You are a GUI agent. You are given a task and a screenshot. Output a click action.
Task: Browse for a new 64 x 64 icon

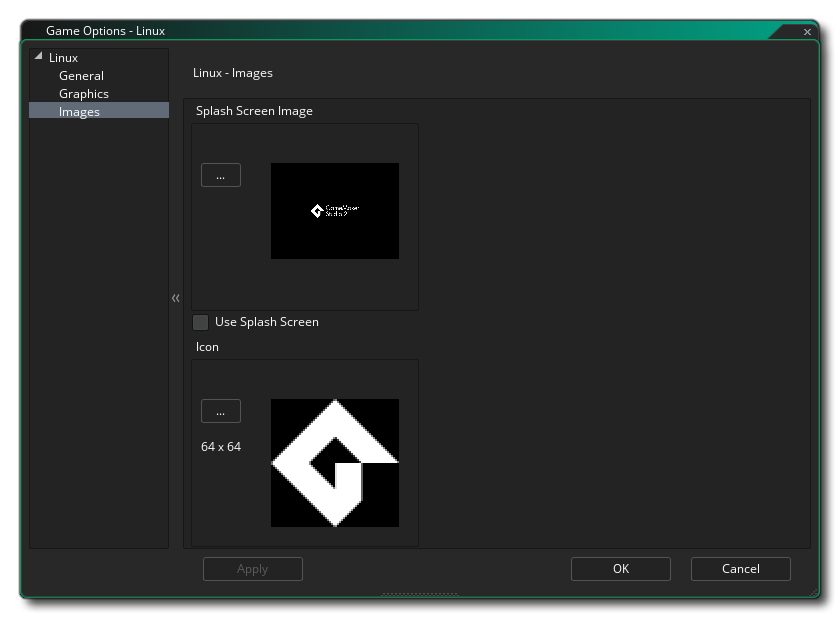click(220, 410)
